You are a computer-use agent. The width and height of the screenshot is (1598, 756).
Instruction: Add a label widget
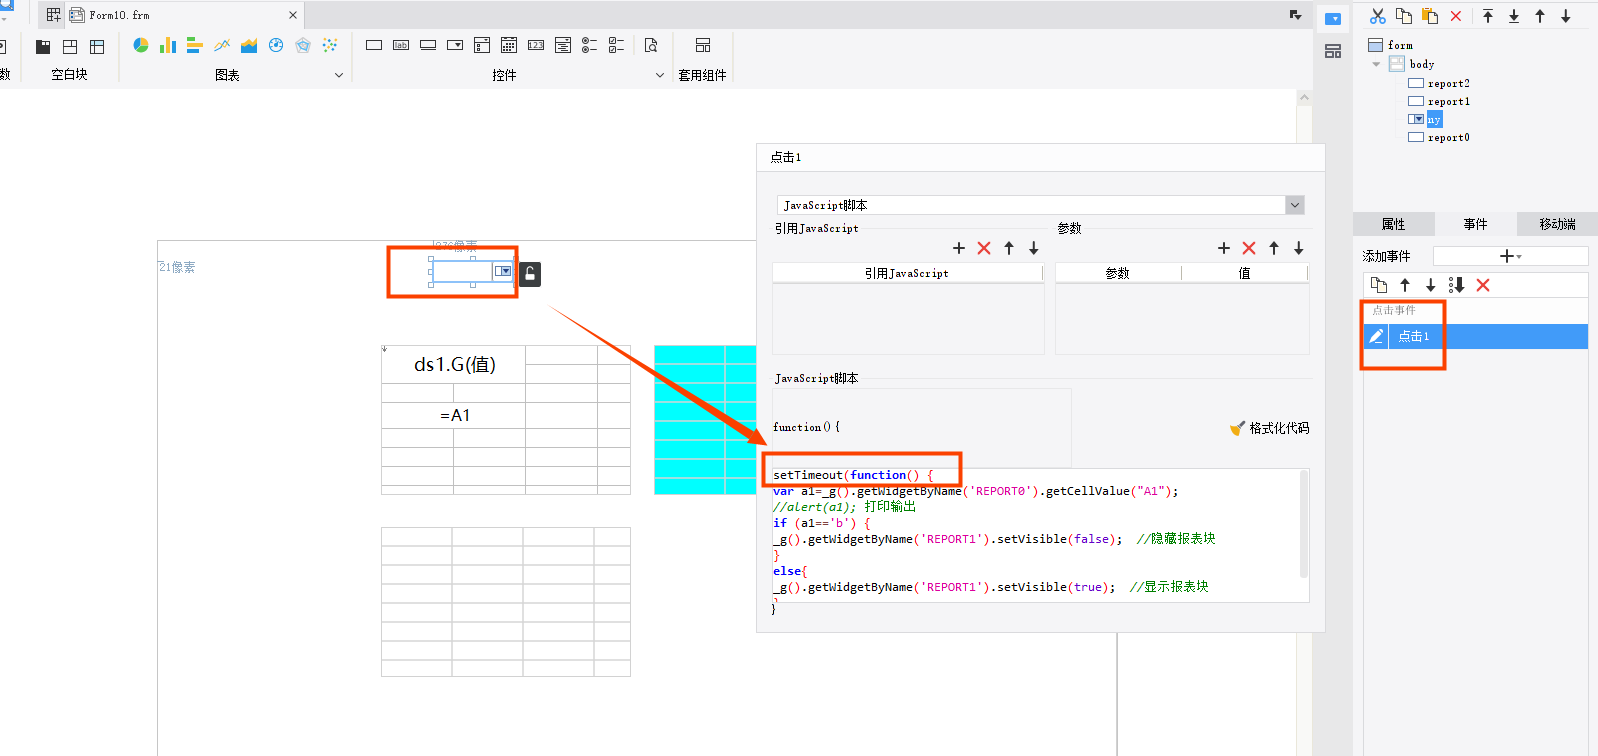[401, 46]
